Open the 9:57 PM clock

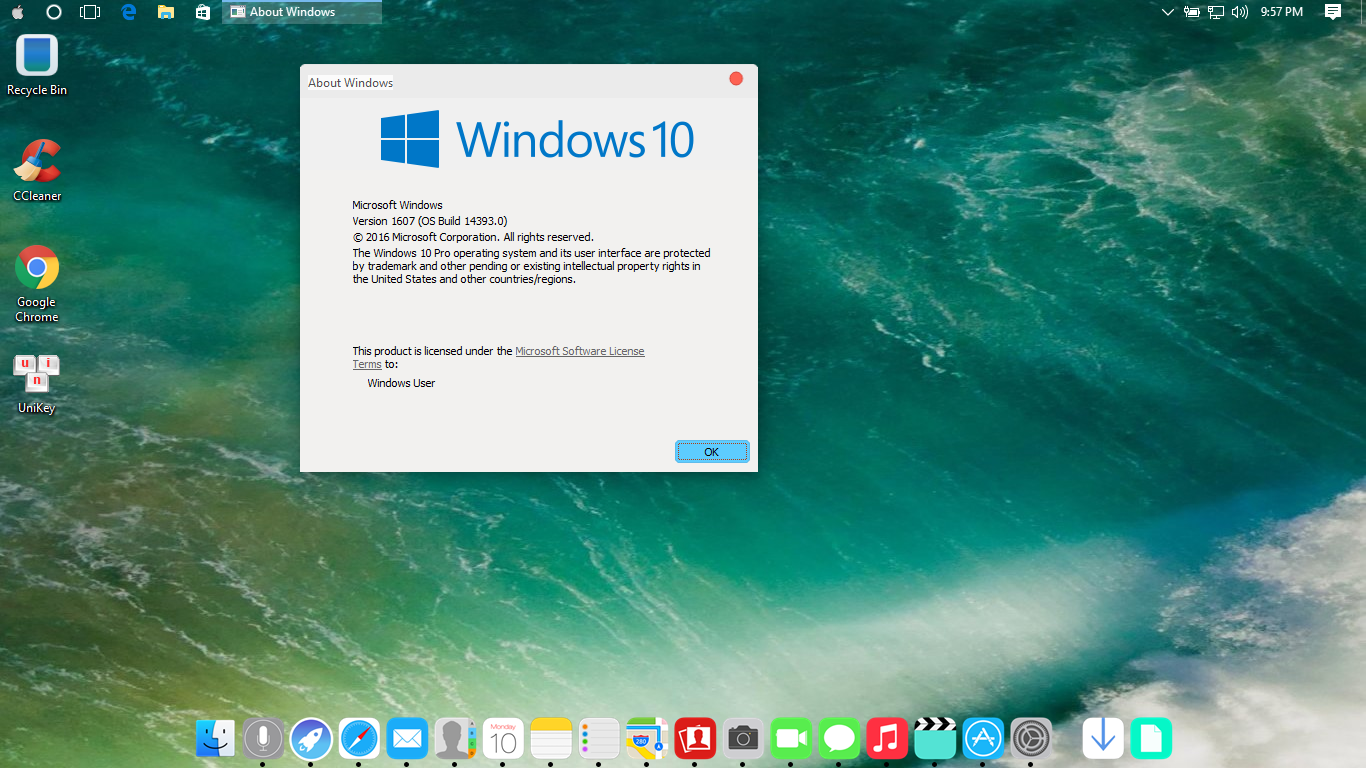pyautogui.click(x=1282, y=12)
